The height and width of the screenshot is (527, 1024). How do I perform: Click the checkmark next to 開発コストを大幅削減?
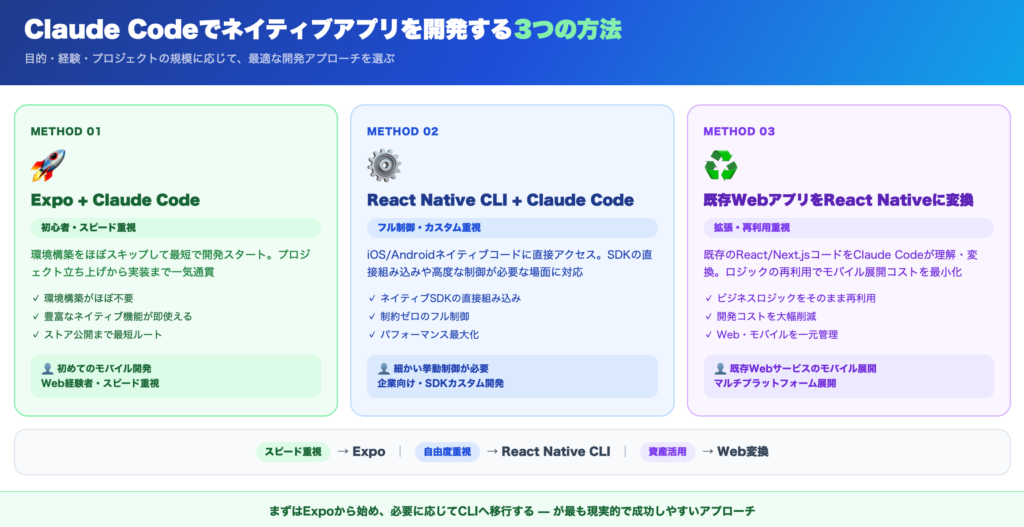[708, 316]
